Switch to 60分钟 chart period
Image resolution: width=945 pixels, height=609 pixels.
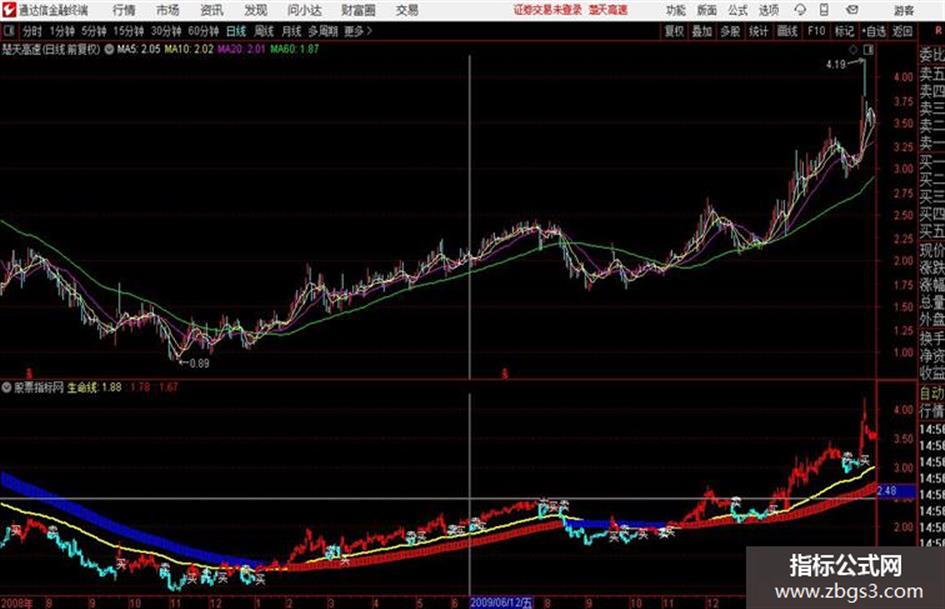(x=203, y=31)
